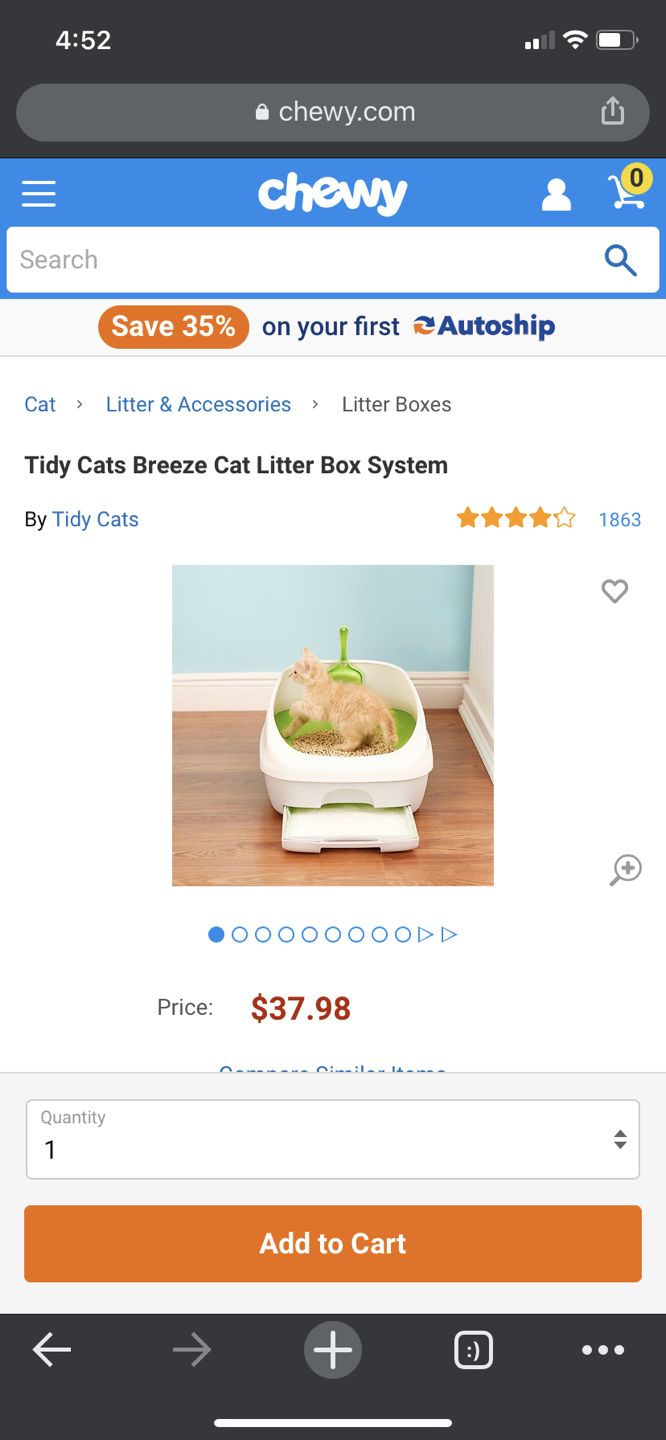
Task: Select the last circular carousel dot
Action: tap(402, 934)
